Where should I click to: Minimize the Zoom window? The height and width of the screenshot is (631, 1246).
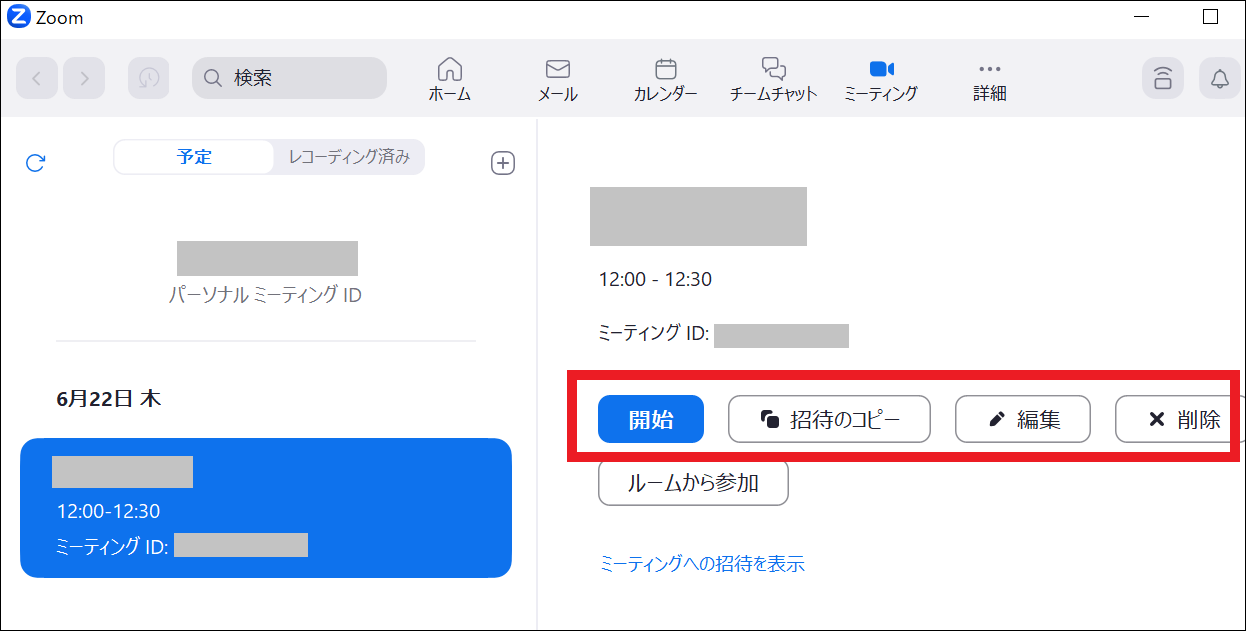point(1142,17)
